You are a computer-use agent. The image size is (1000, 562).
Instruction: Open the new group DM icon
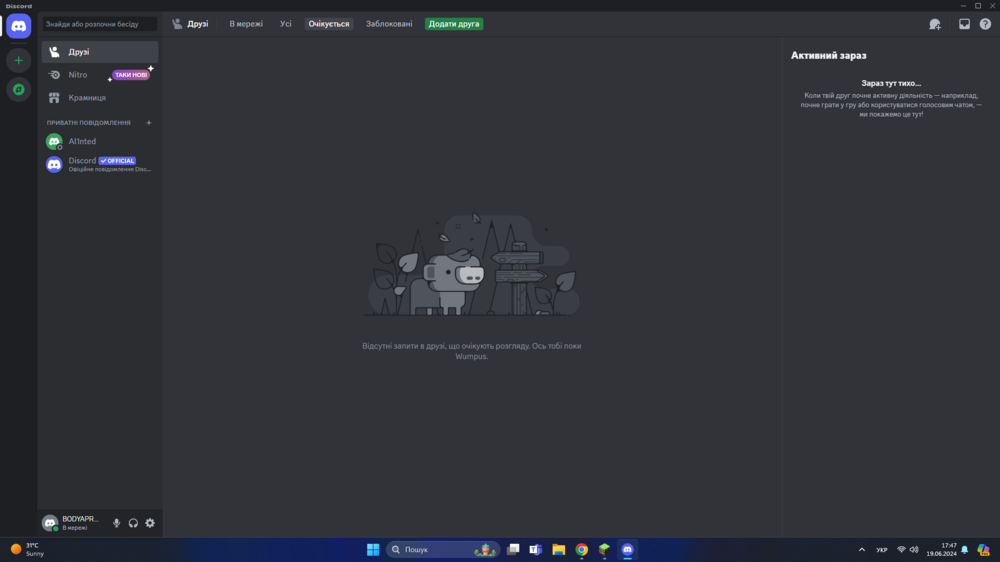(x=935, y=24)
